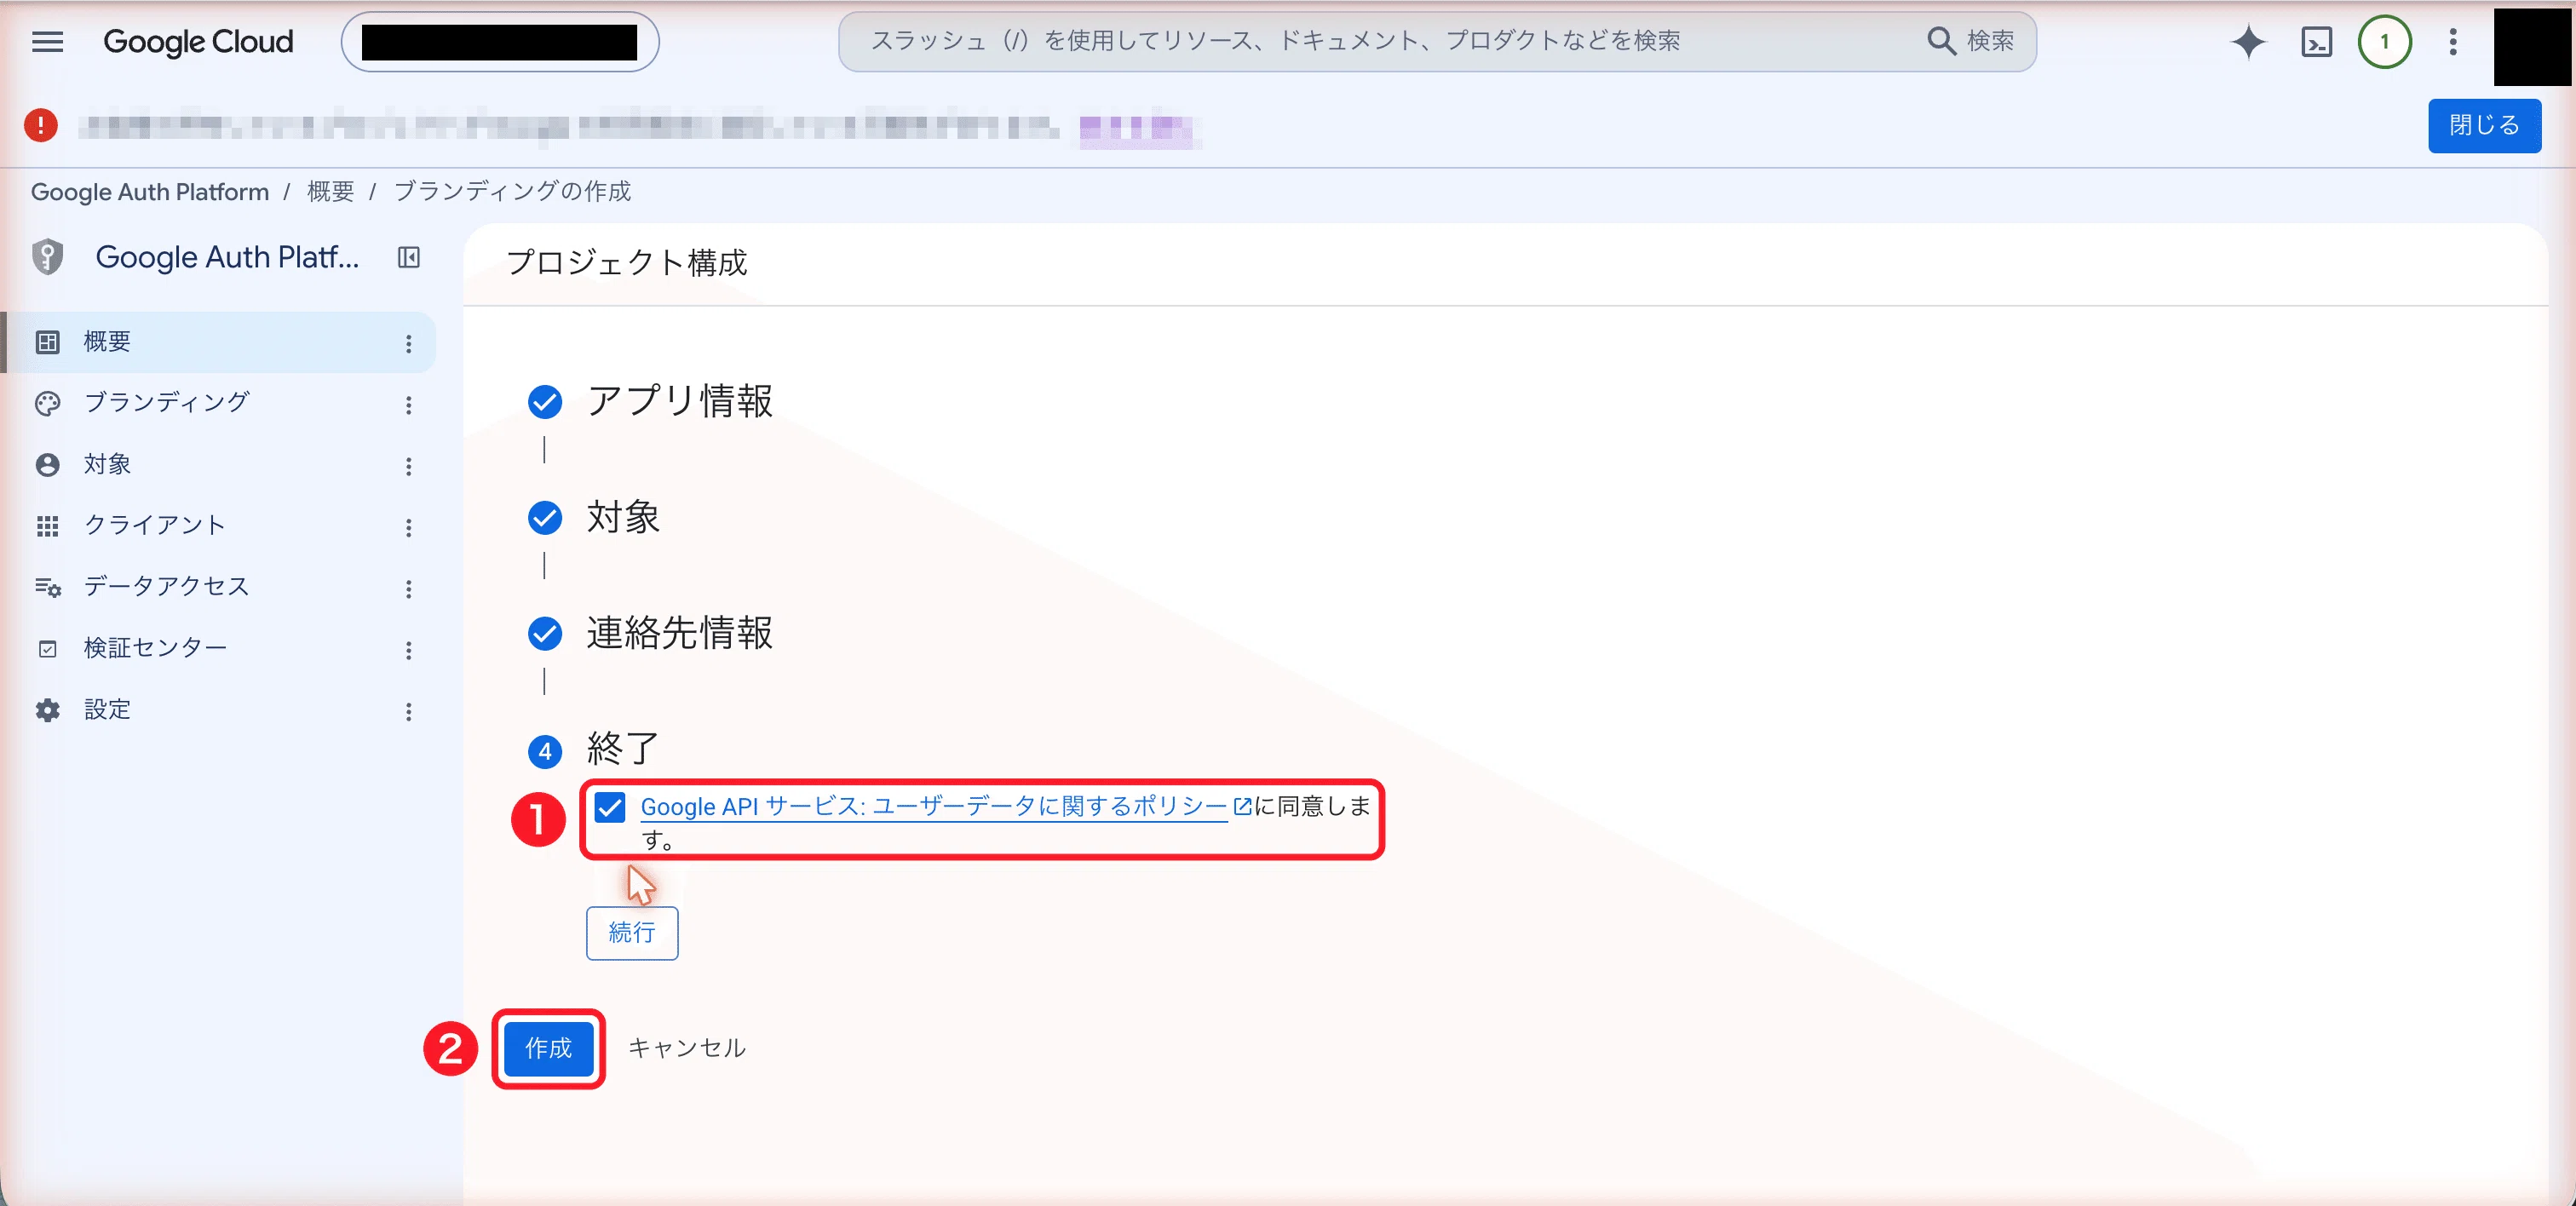Screen dimensions: 2576x1206
Task: Open the Google API サービス user data policy link
Action: tap(945, 807)
